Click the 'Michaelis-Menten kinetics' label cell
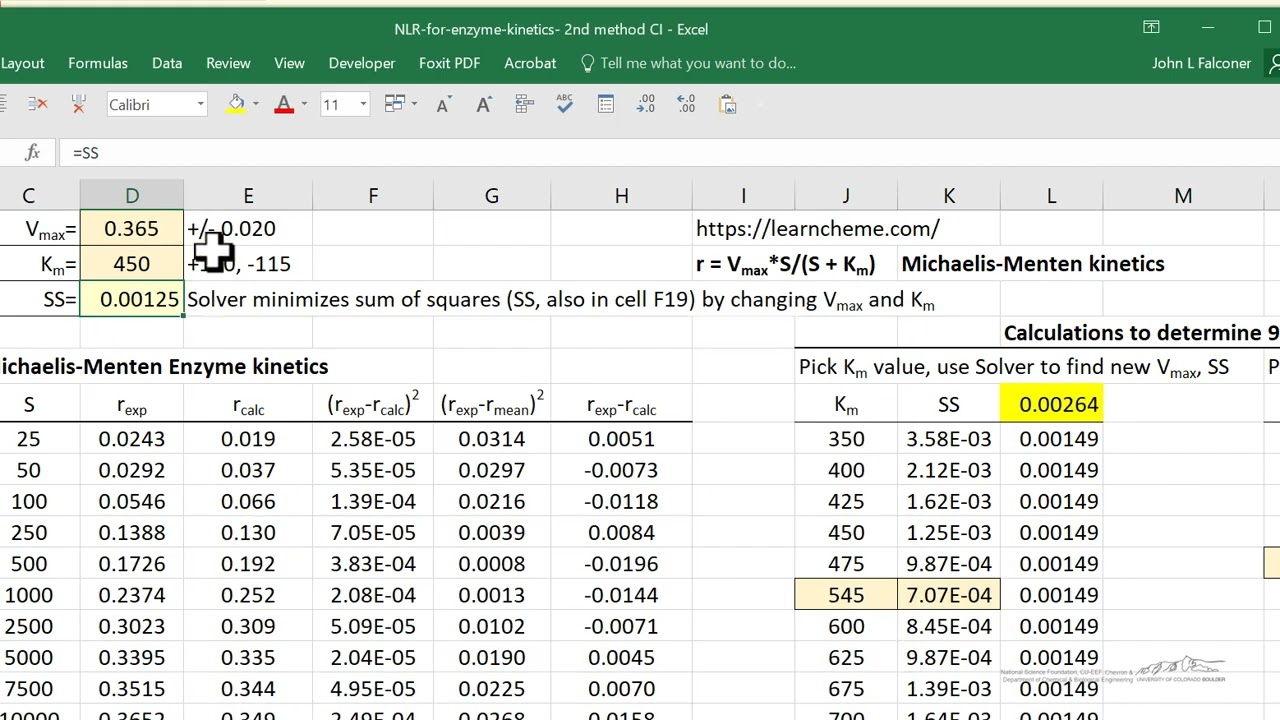The image size is (1280, 720). point(1033,264)
